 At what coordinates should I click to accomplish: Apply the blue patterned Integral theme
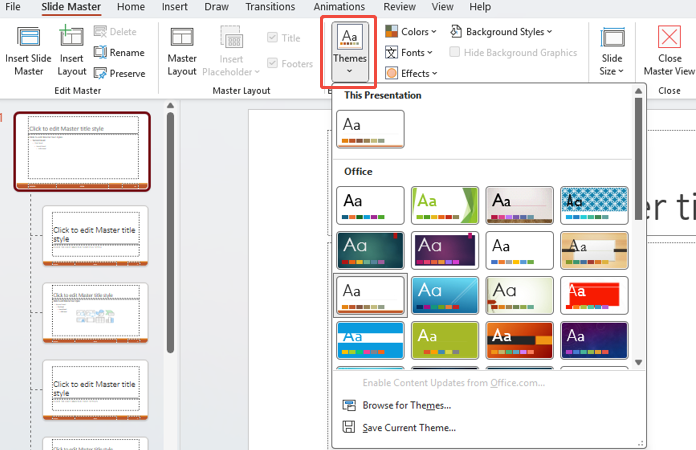(x=594, y=205)
